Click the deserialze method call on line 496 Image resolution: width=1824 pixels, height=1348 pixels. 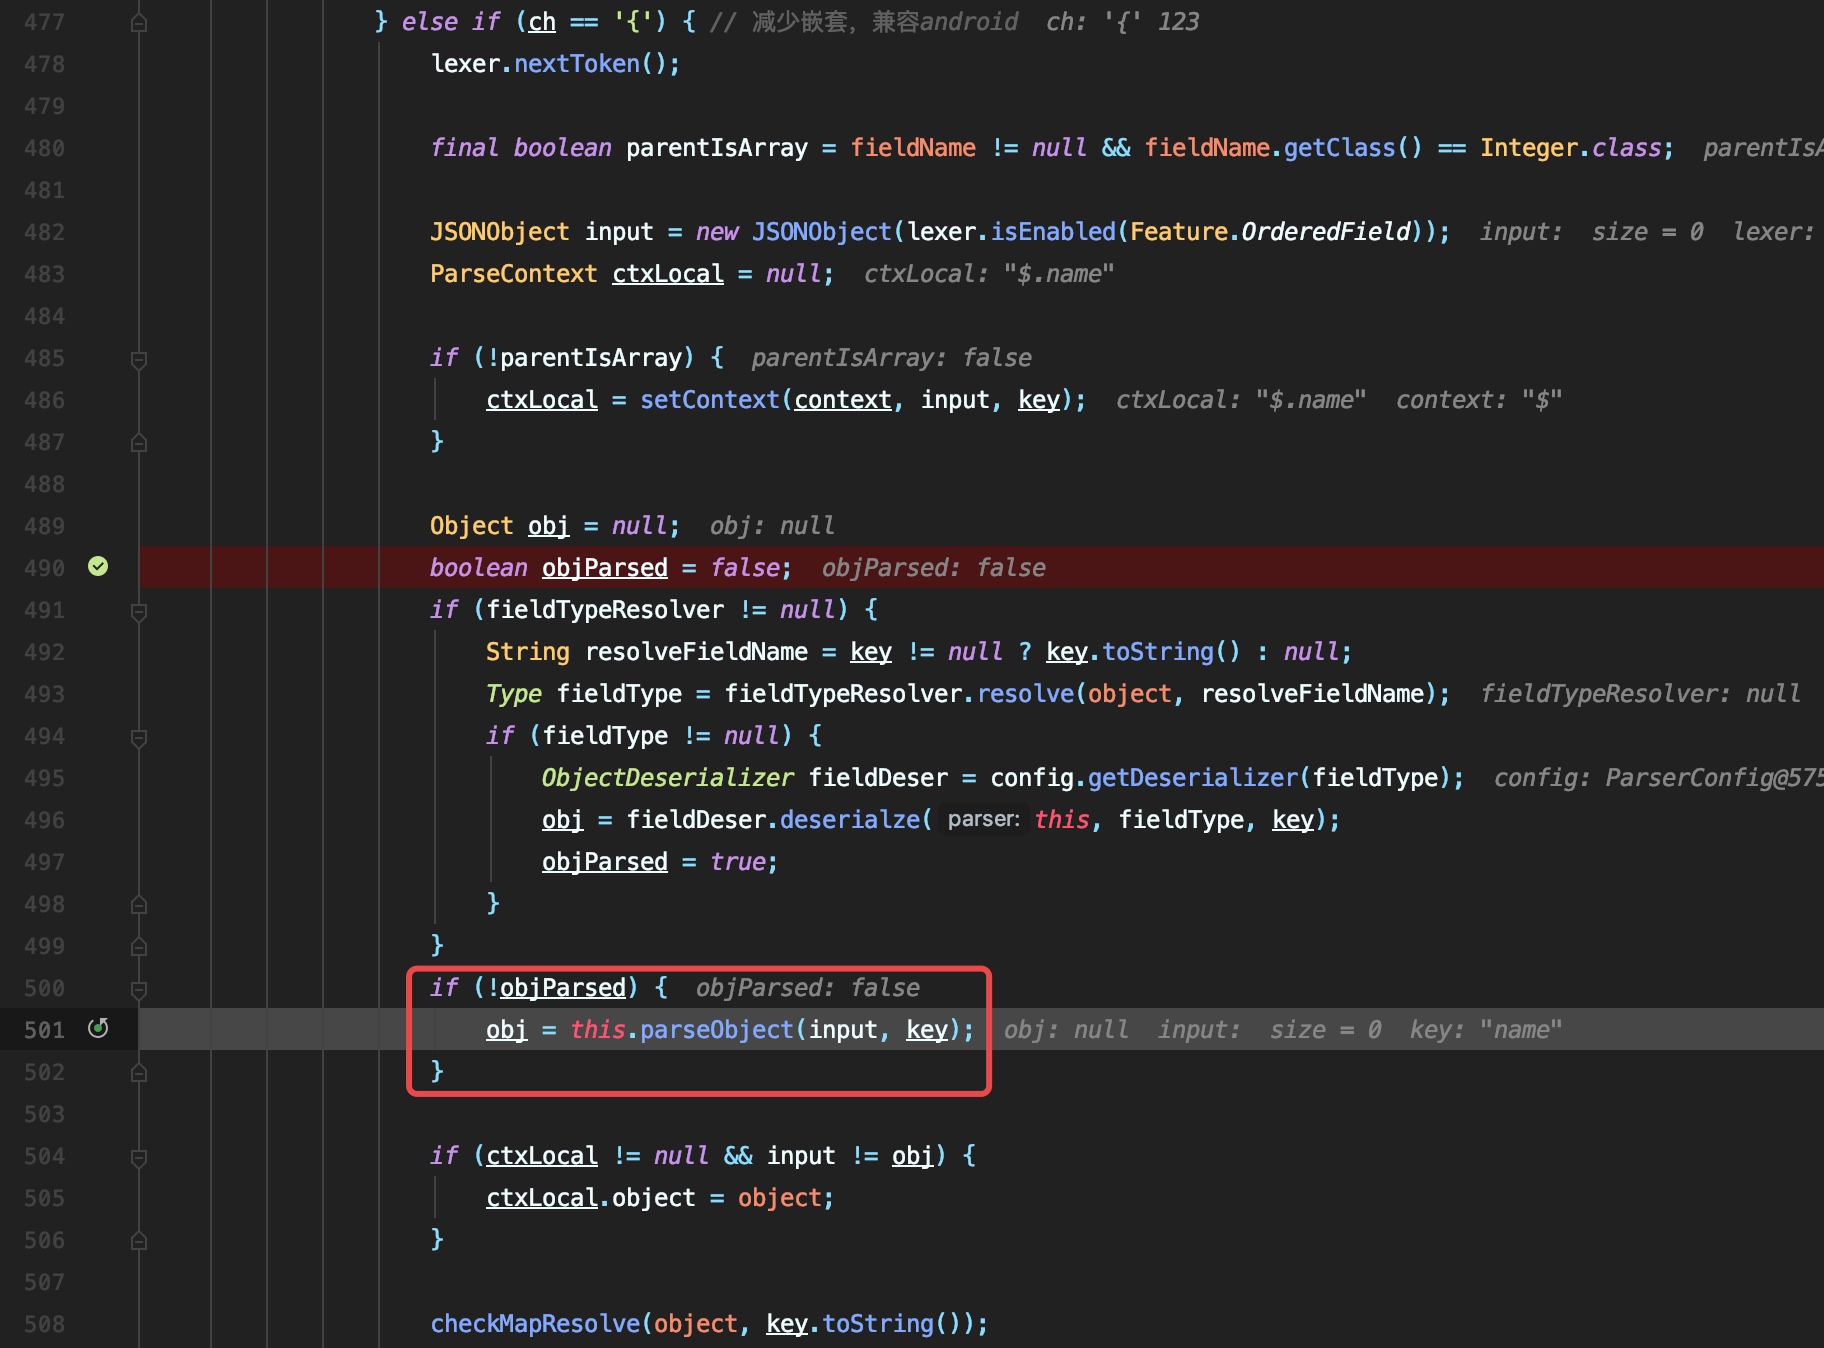[x=849, y=820]
